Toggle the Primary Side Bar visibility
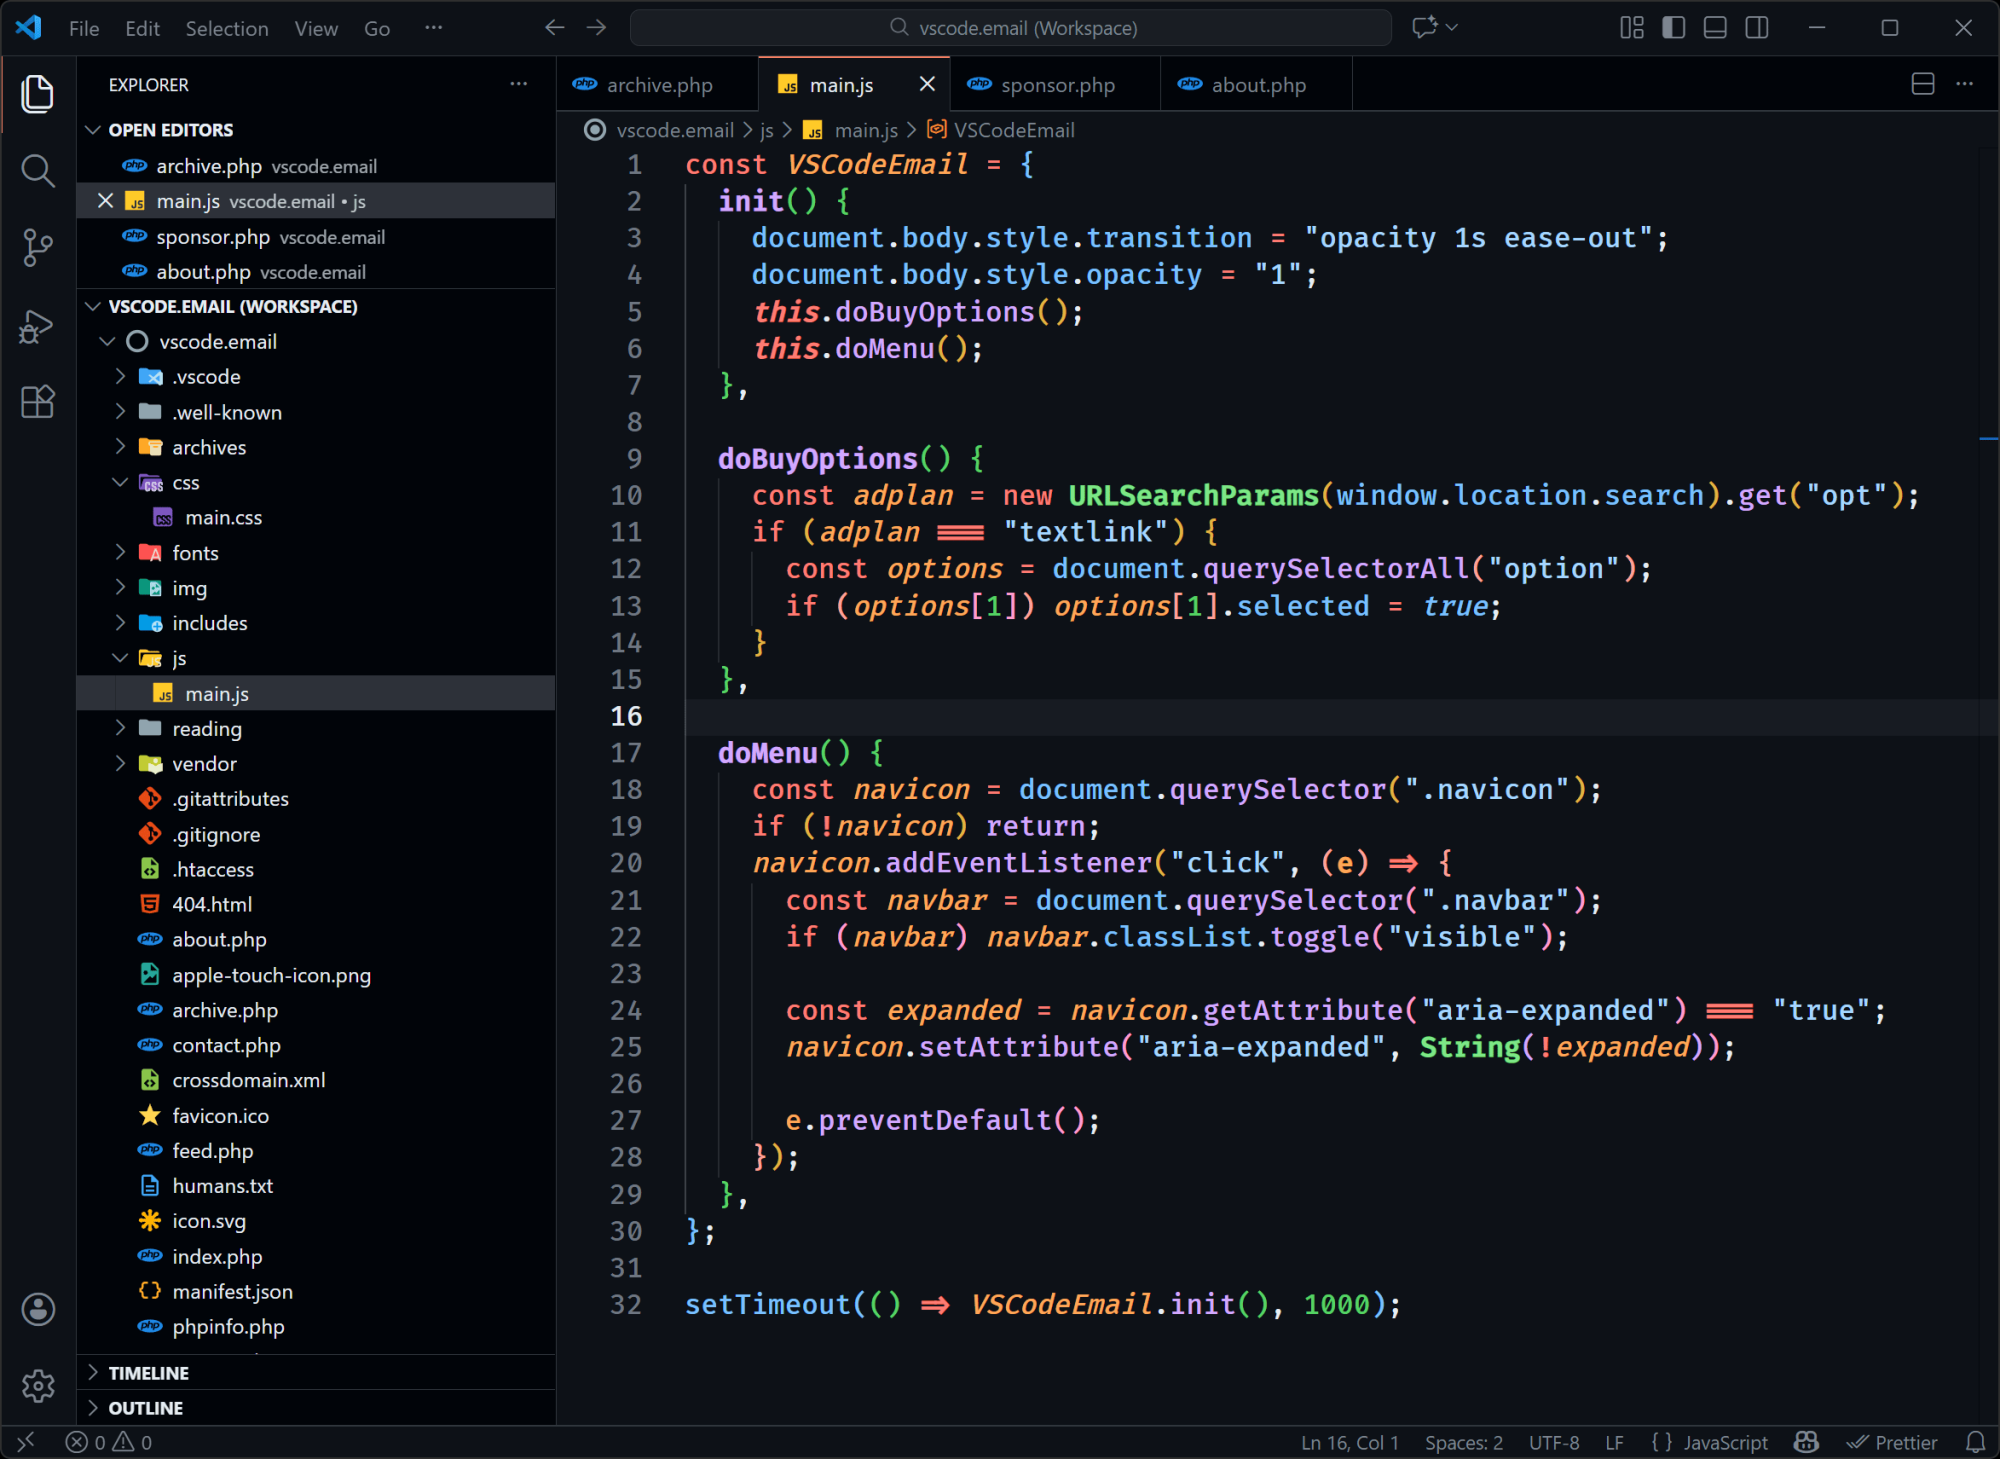 click(x=1673, y=27)
